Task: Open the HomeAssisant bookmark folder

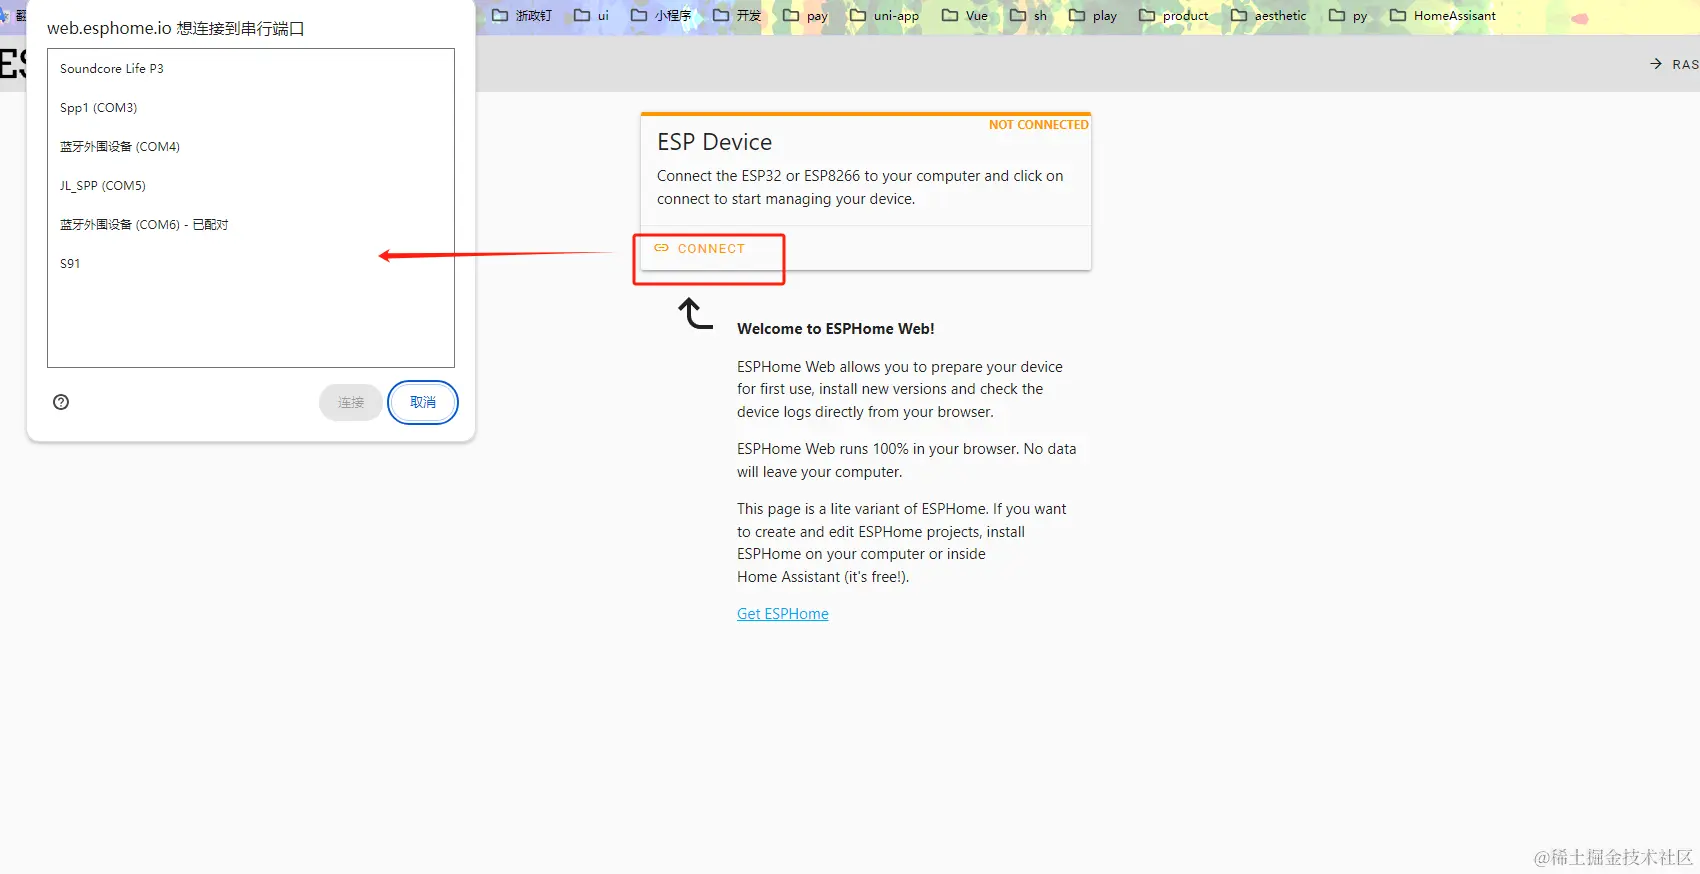Action: pyautogui.click(x=1443, y=15)
